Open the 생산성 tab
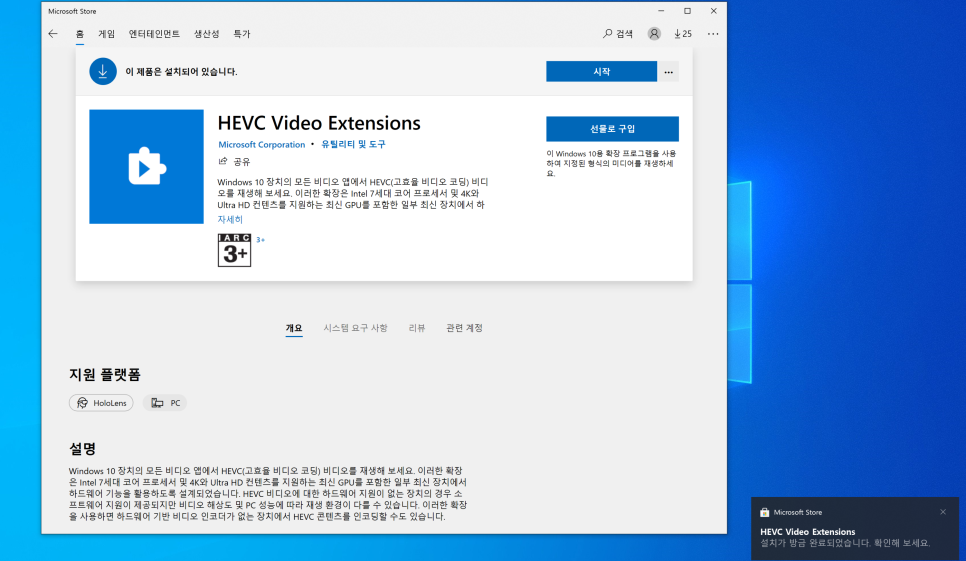Viewport: 966px width, 561px height. click(206, 34)
